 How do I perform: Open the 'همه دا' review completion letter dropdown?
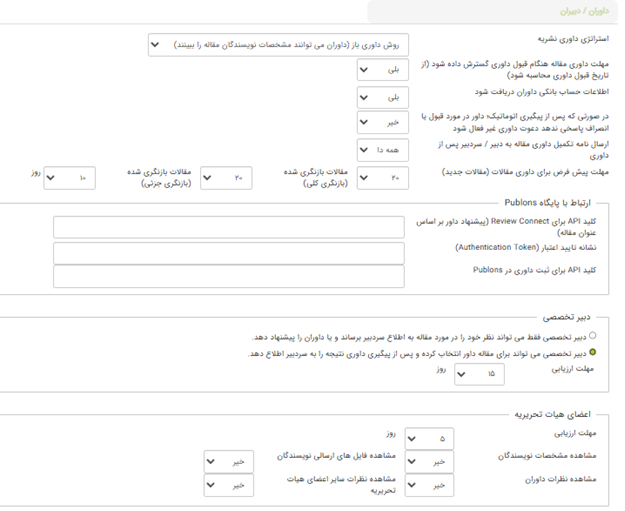coord(380,150)
